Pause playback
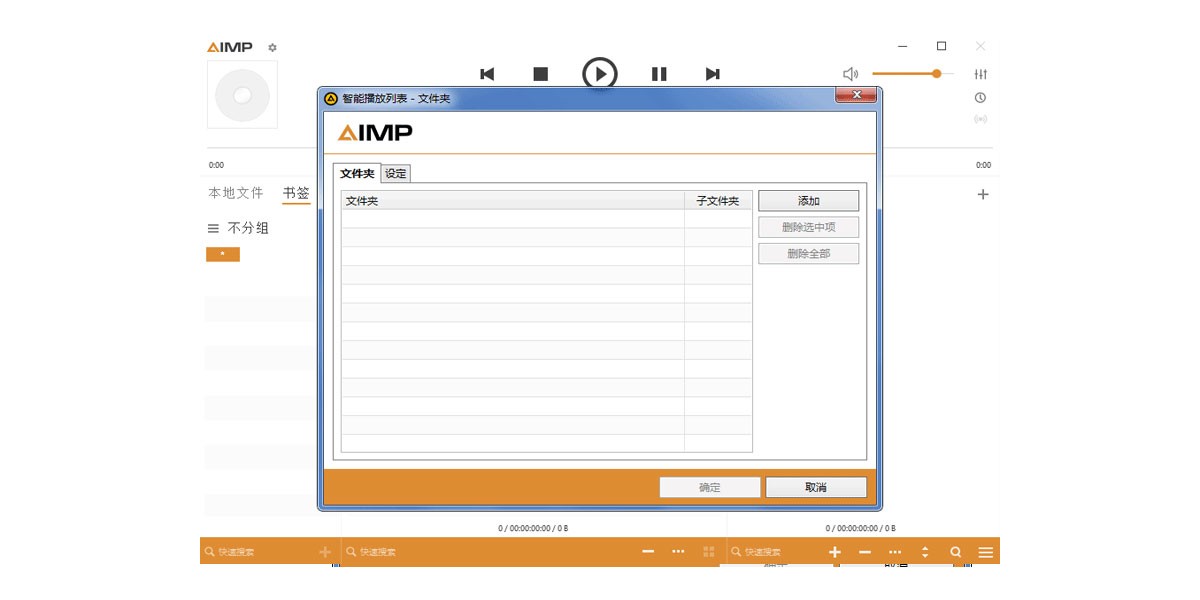 pos(658,73)
